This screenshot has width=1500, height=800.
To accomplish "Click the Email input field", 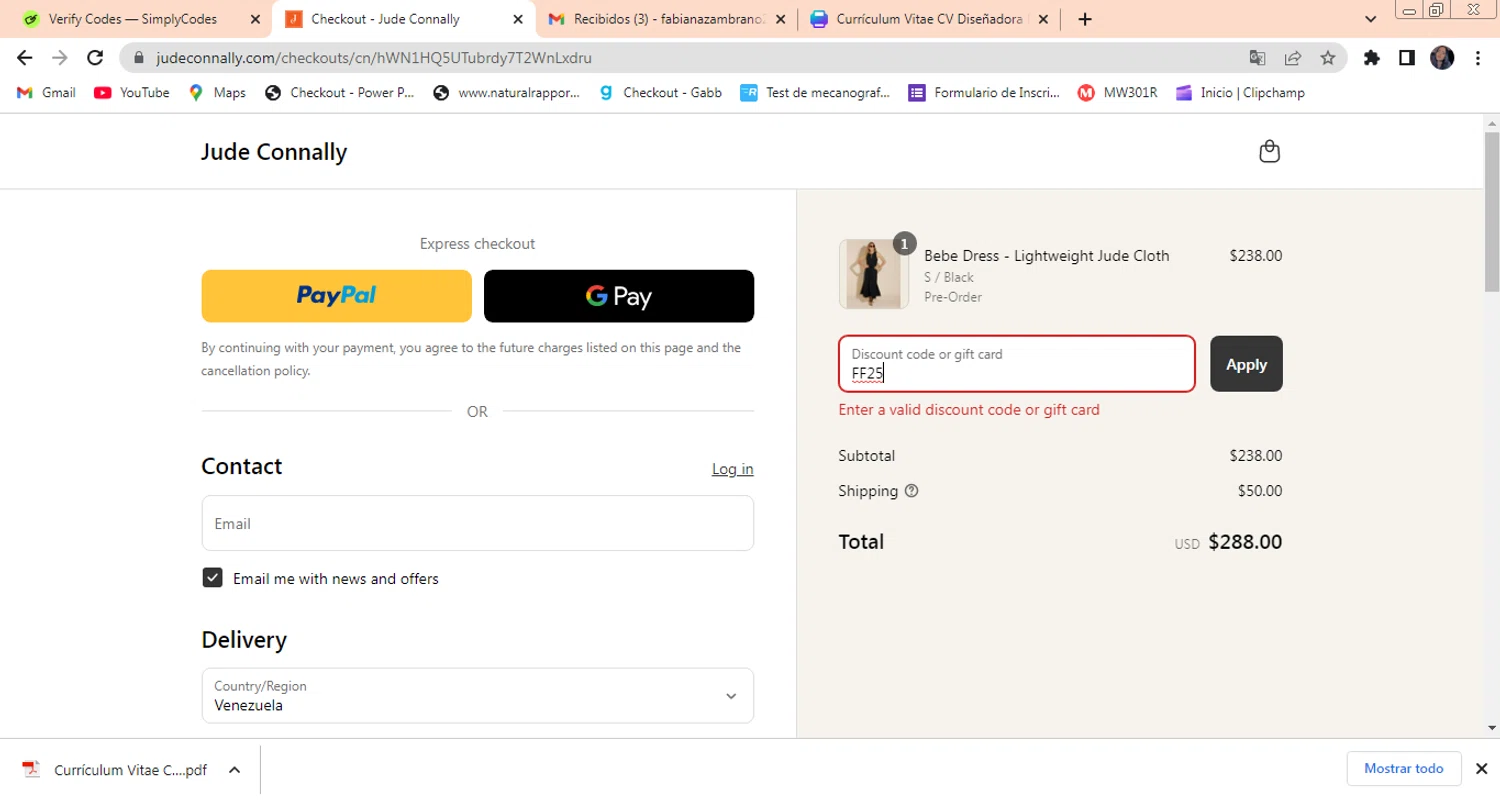I will tap(478, 523).
